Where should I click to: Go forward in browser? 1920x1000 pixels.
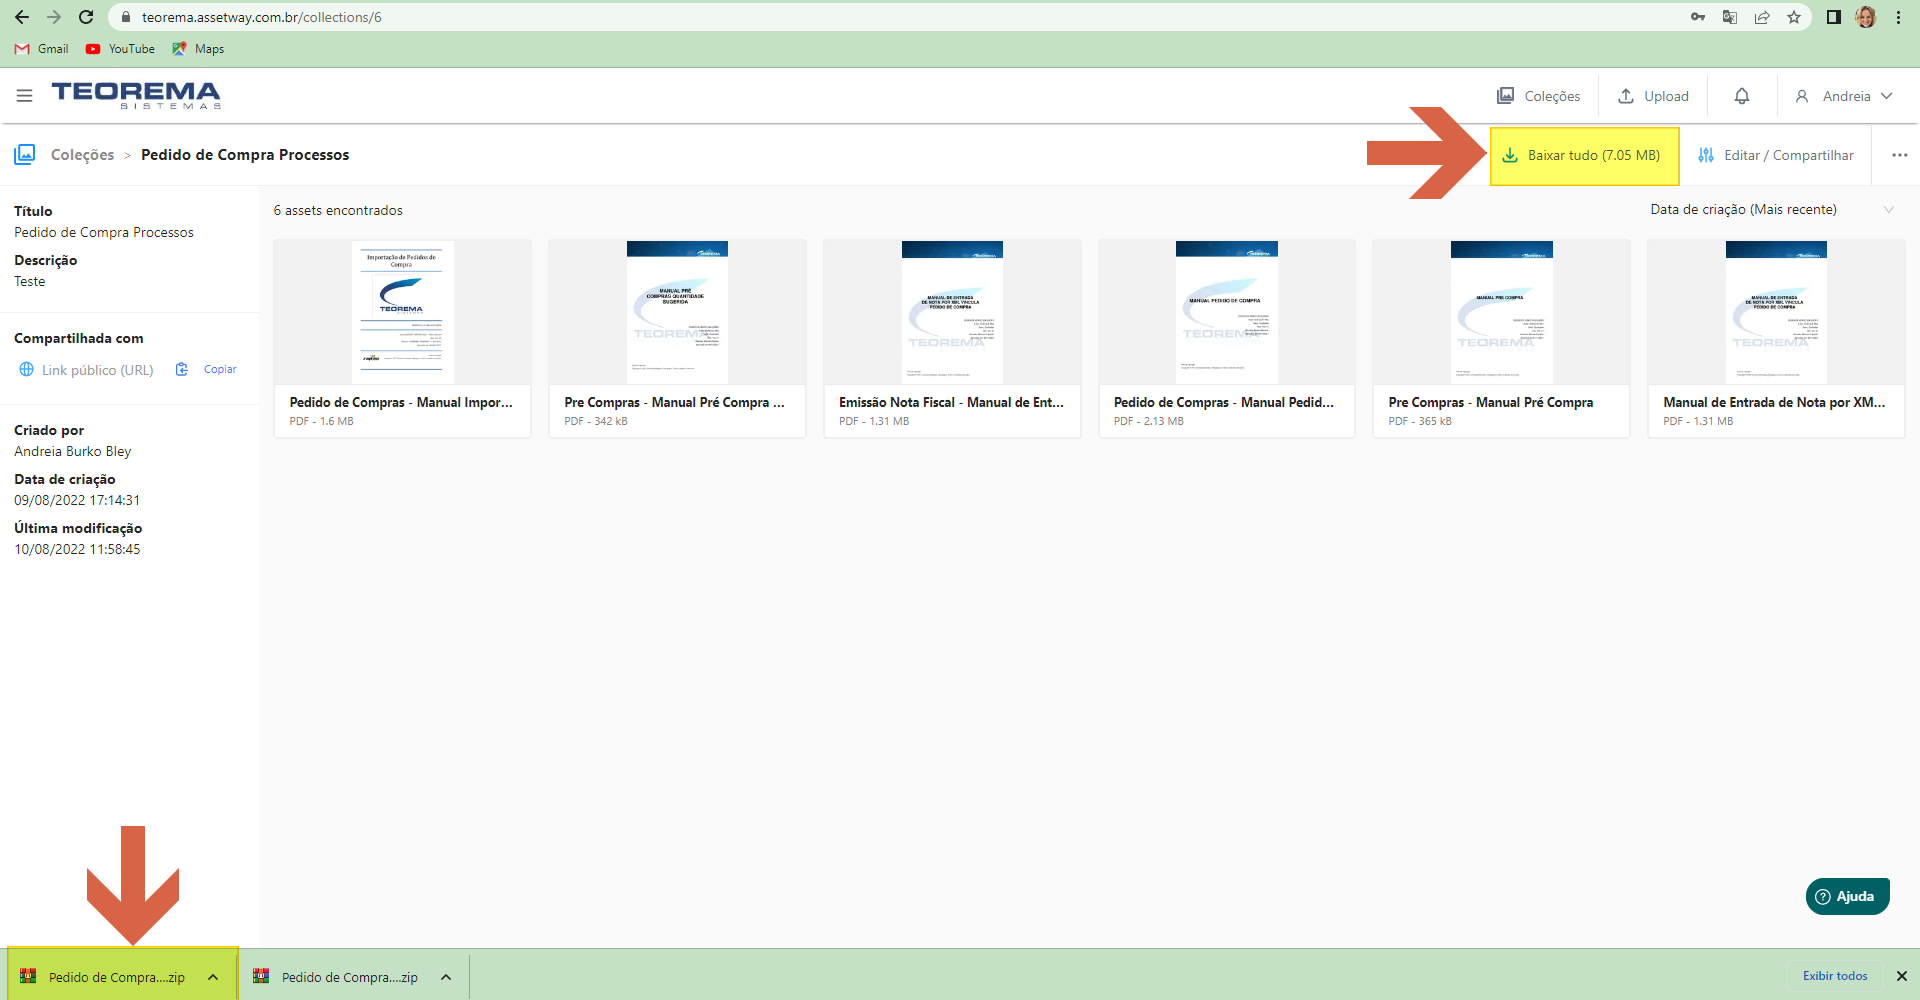(54, 17)
